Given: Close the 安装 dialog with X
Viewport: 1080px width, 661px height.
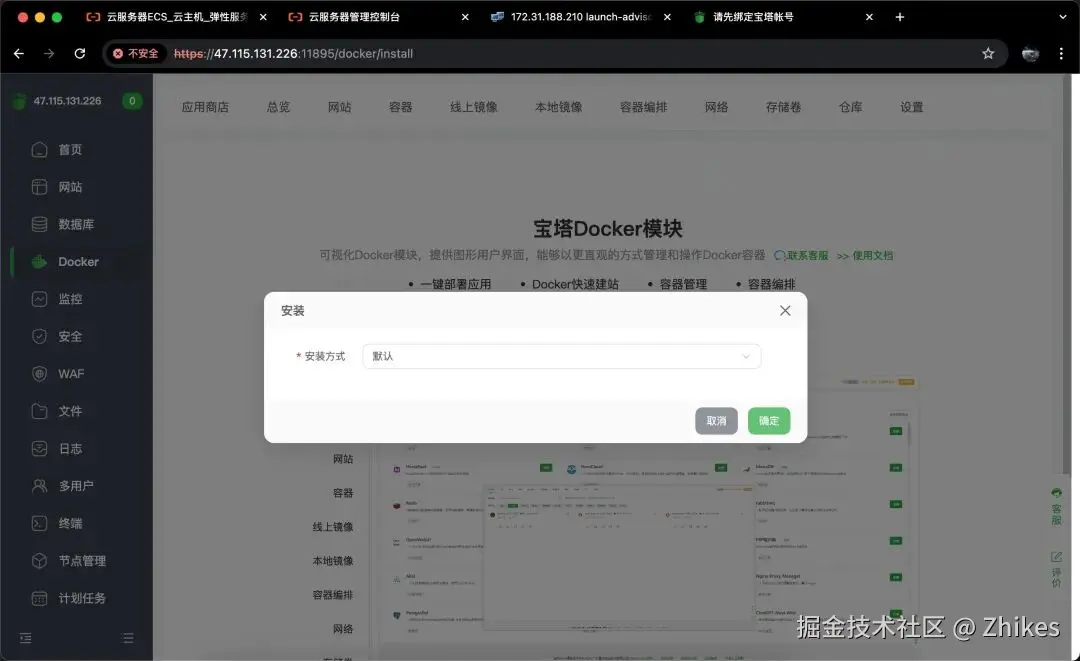Looking at the screenshot, I should (x=785, y=311).
